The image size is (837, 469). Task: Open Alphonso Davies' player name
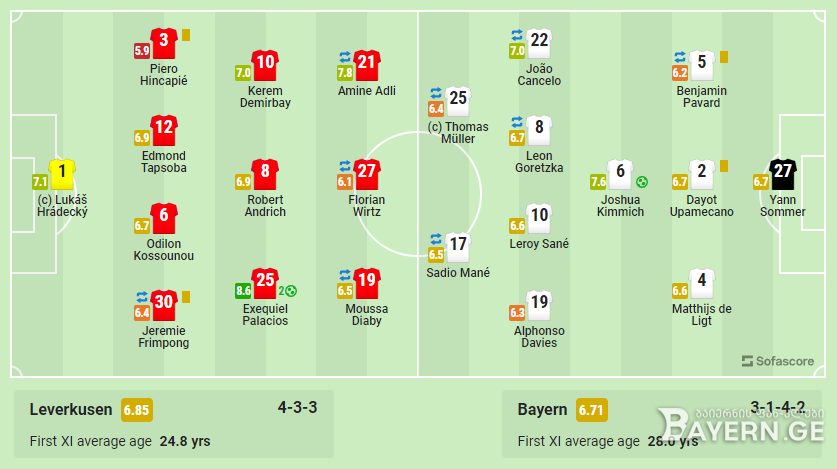(539, 337)
